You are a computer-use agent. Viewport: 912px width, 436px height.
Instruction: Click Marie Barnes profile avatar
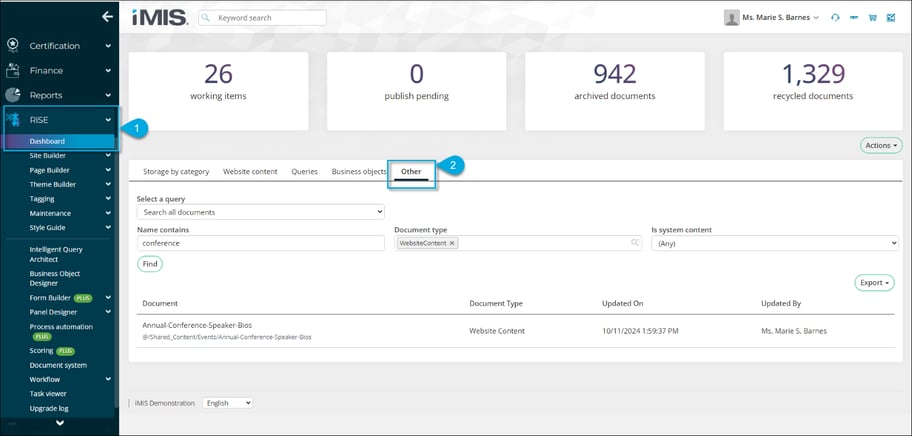(731, 17)
